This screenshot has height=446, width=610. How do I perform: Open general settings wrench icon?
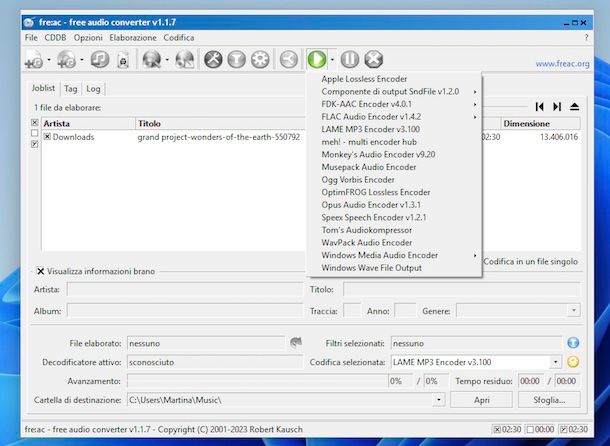[213, 60]
